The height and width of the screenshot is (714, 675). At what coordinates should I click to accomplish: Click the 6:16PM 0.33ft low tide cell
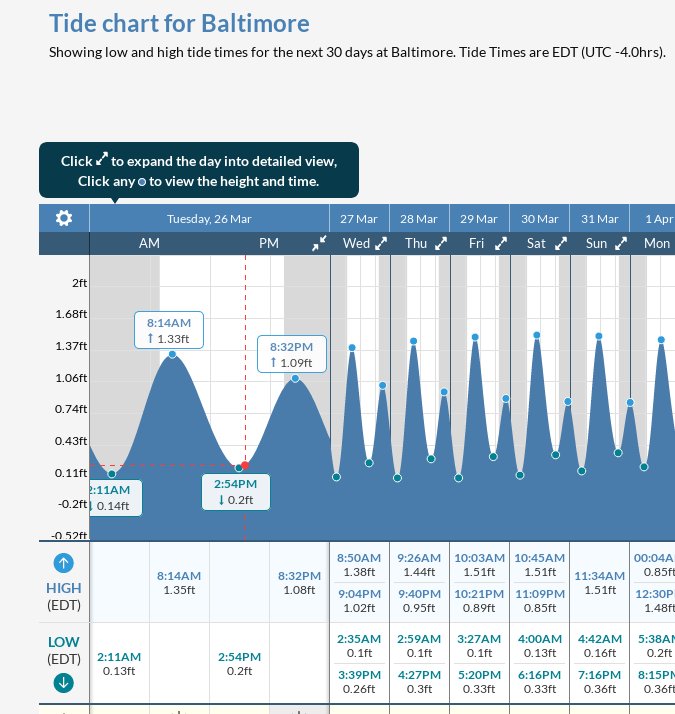point(539,682)
